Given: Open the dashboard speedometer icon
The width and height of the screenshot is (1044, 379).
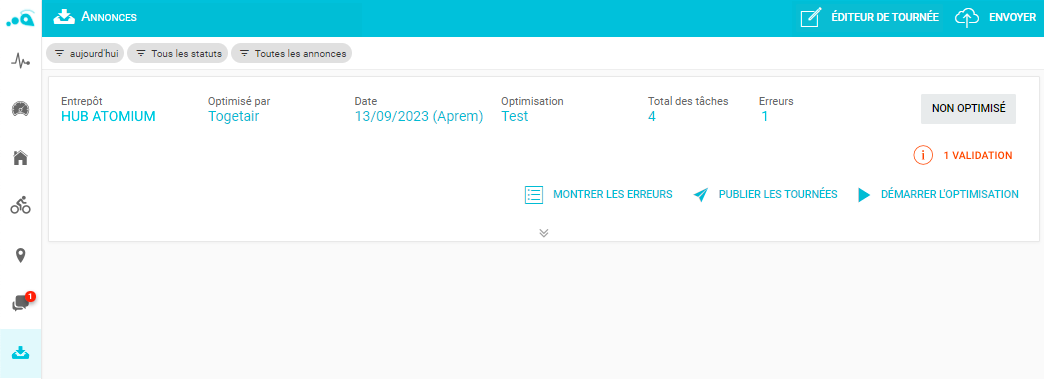Looking at the screenshot, I should [21, 109].
